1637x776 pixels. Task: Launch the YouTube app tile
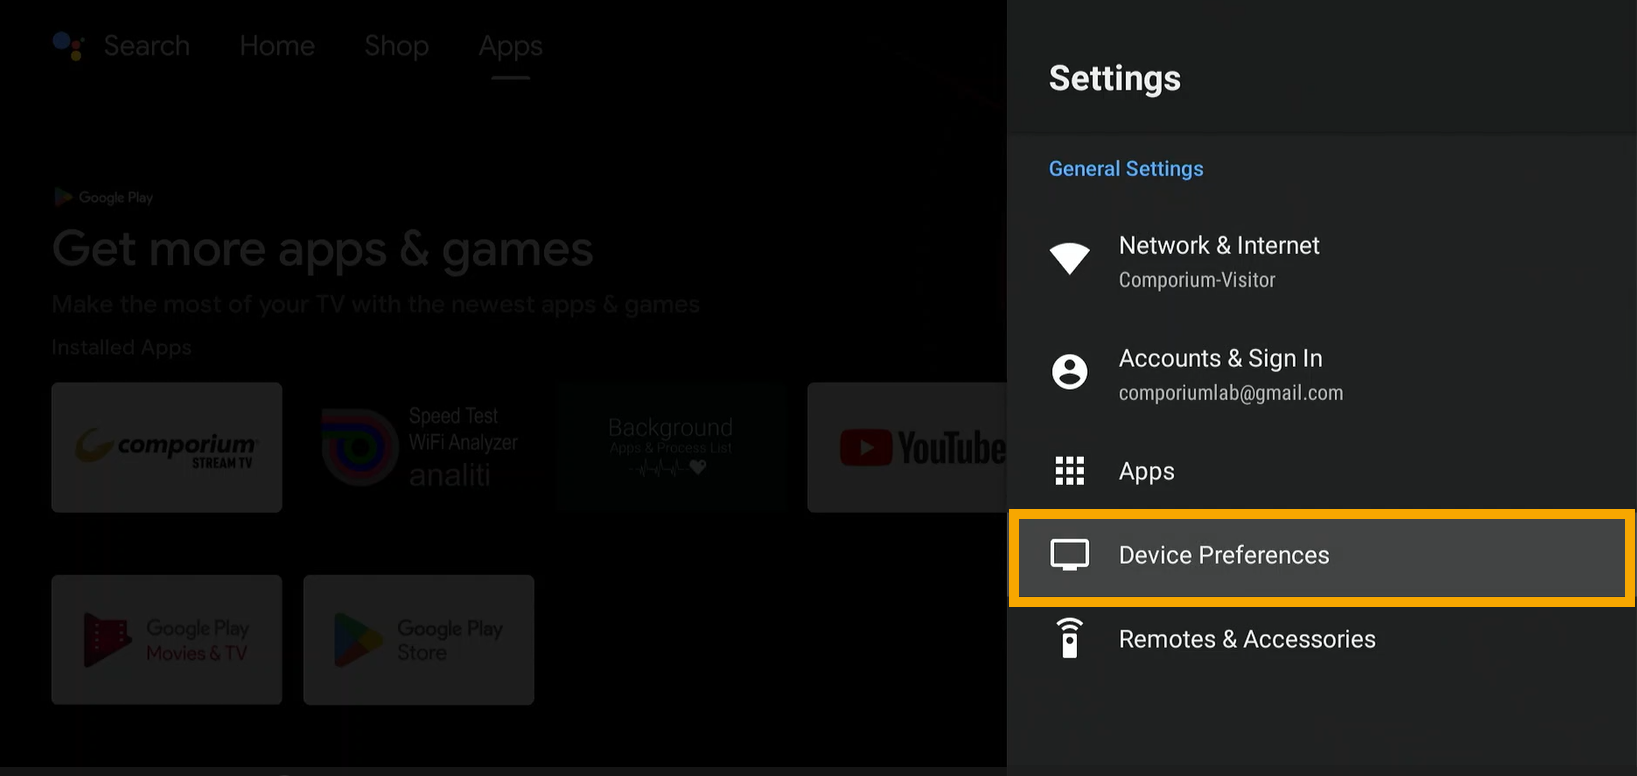pos(907,447)
